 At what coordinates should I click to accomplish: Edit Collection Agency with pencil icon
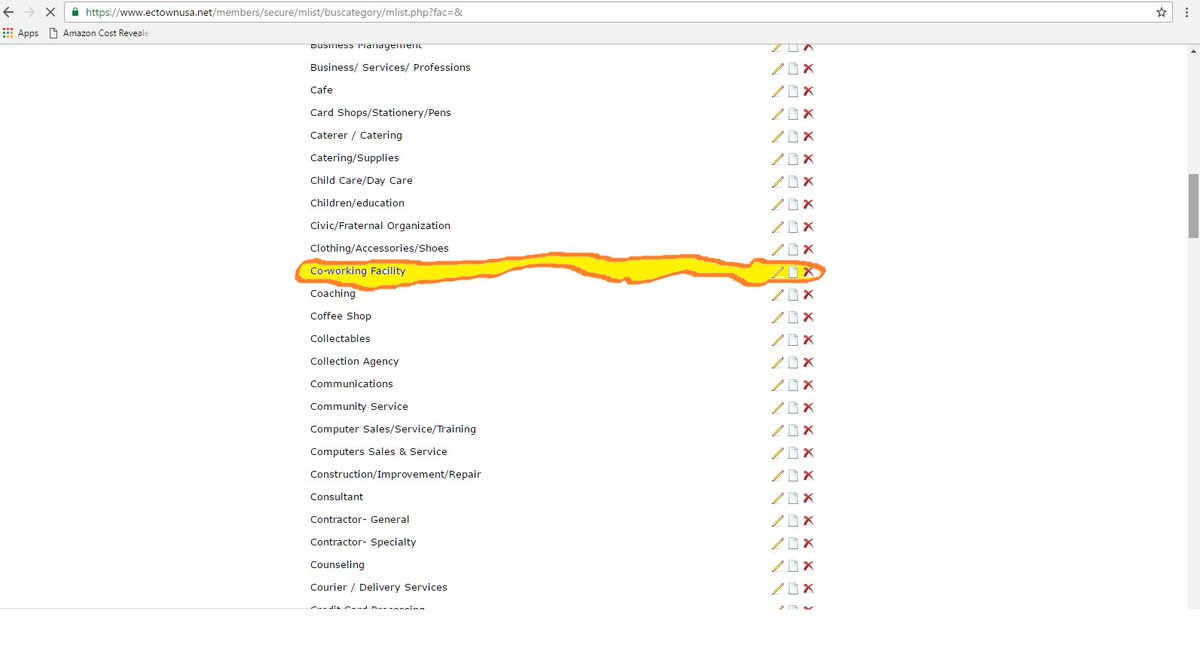click(777, 362)
